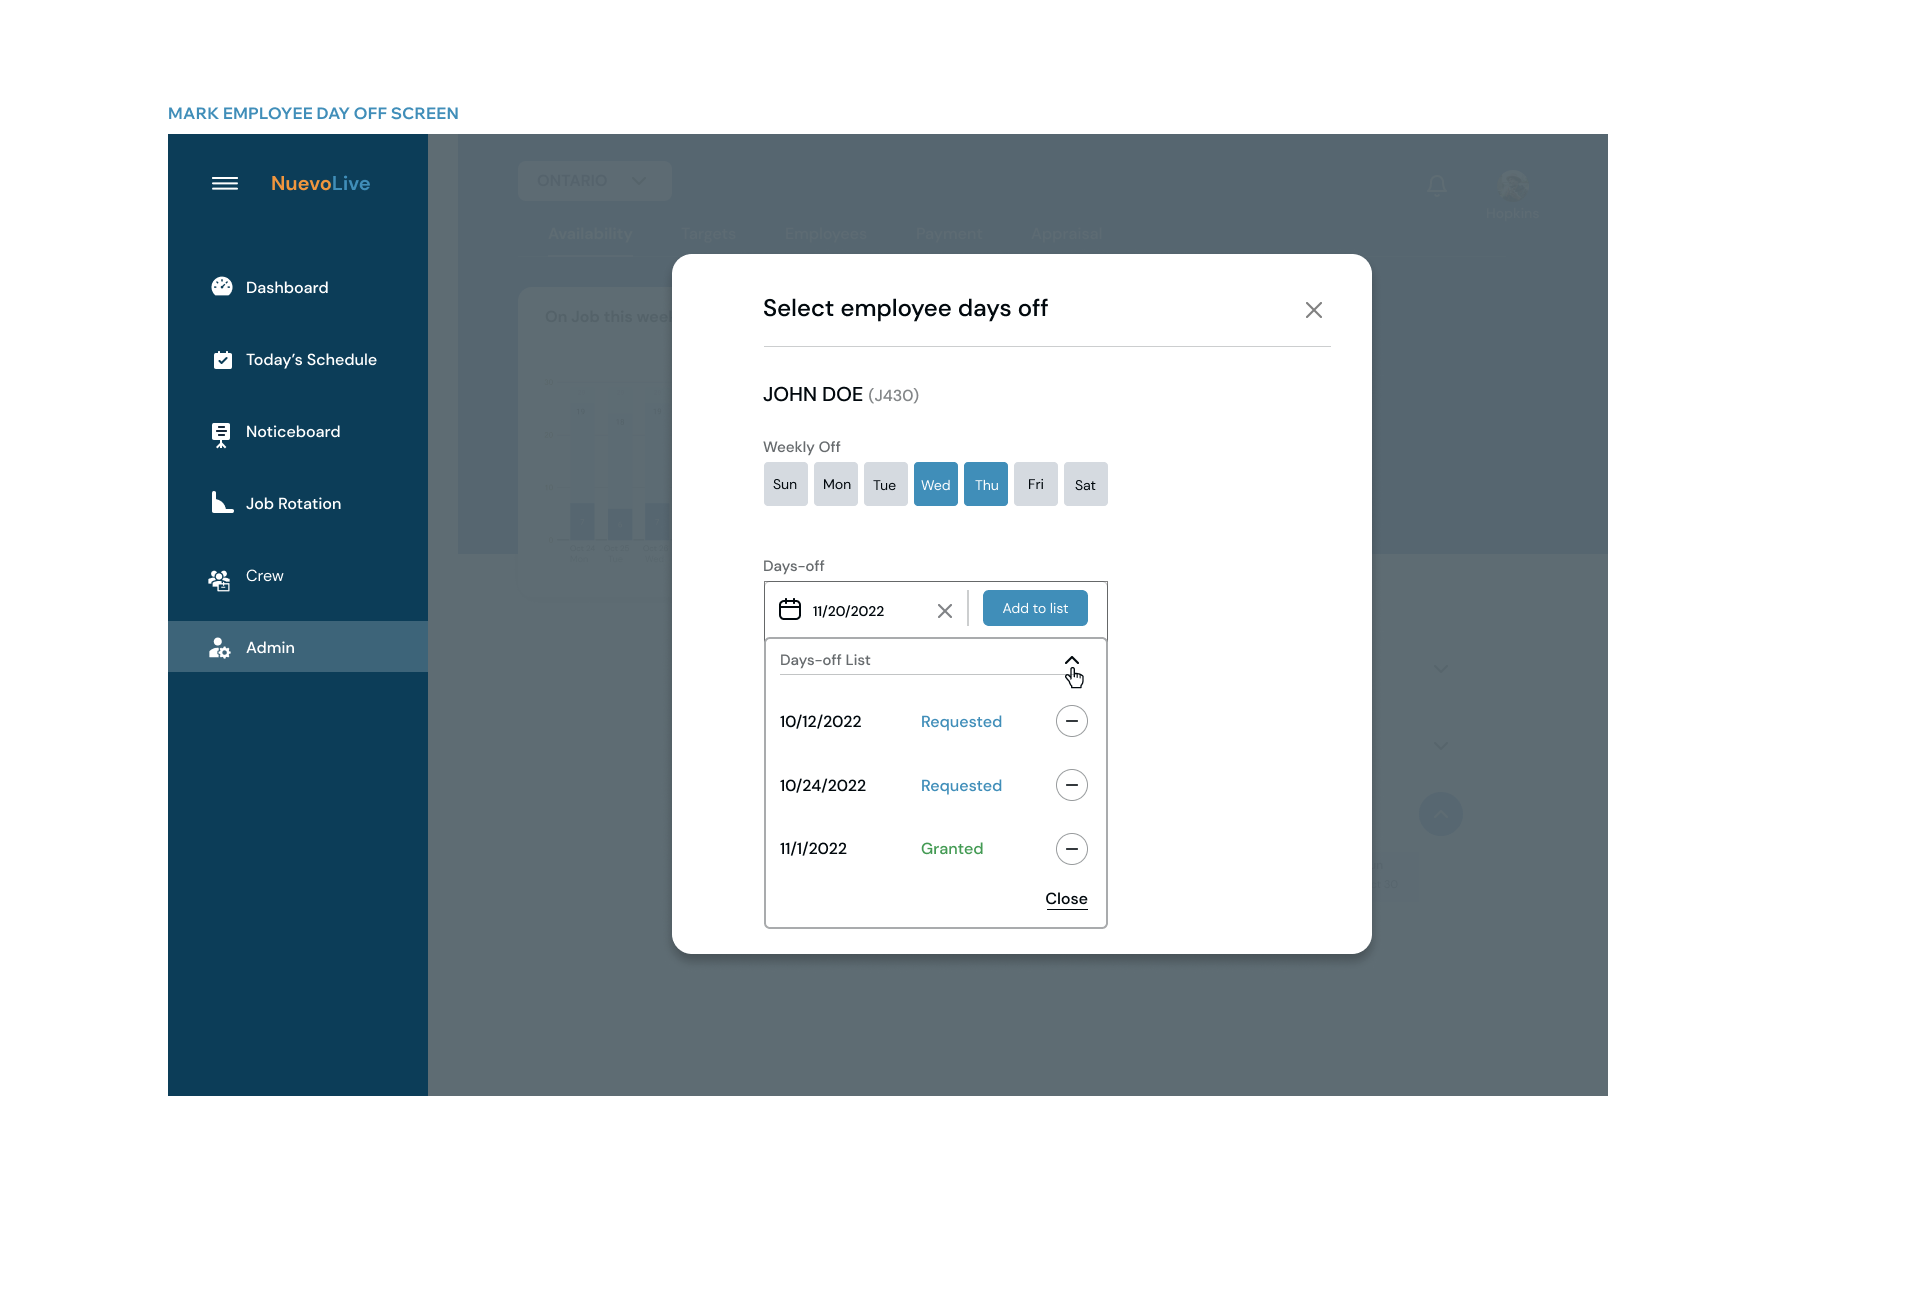Toggle Wed as weekly off

(x=935, y=485)
